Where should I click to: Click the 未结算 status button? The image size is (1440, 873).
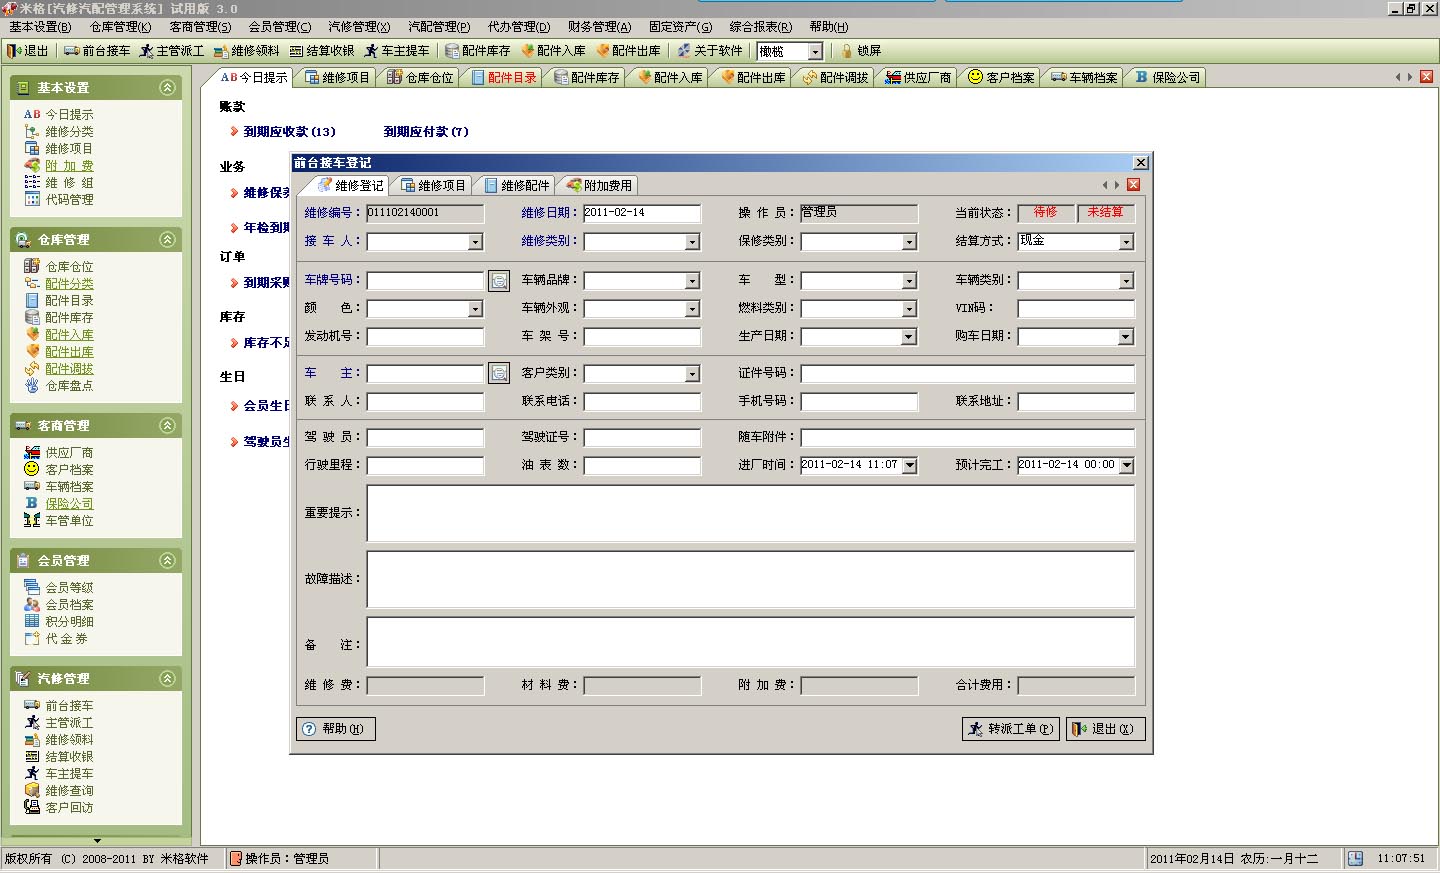coord(1105,212)
